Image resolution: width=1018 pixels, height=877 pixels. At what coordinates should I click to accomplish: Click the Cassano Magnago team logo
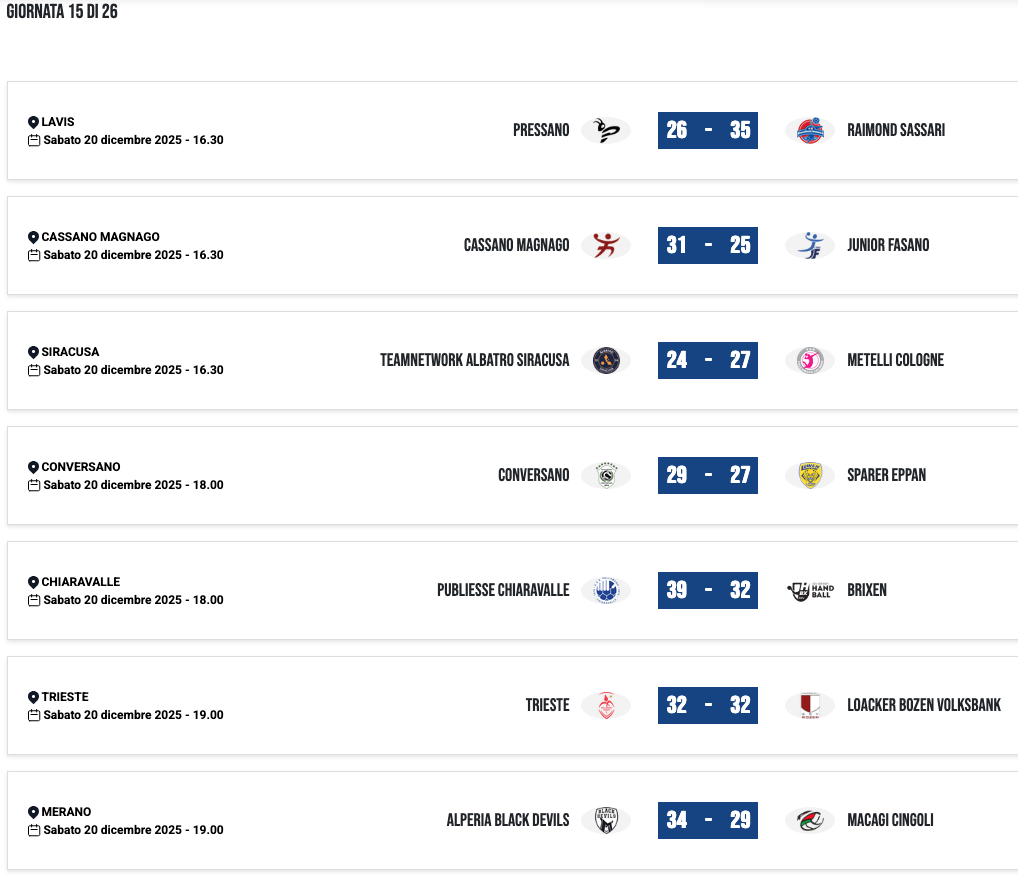coord(606,245)
